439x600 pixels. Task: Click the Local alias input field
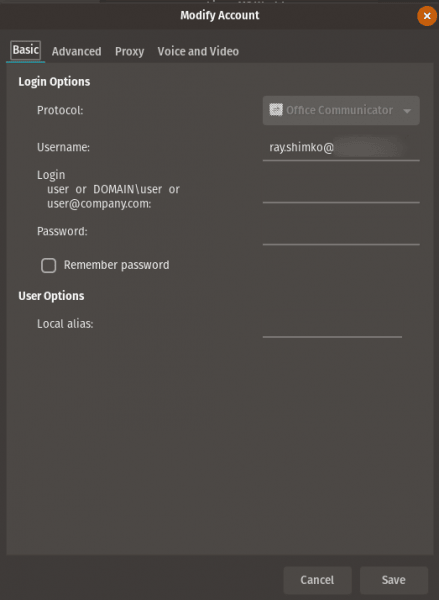point(332,325)
